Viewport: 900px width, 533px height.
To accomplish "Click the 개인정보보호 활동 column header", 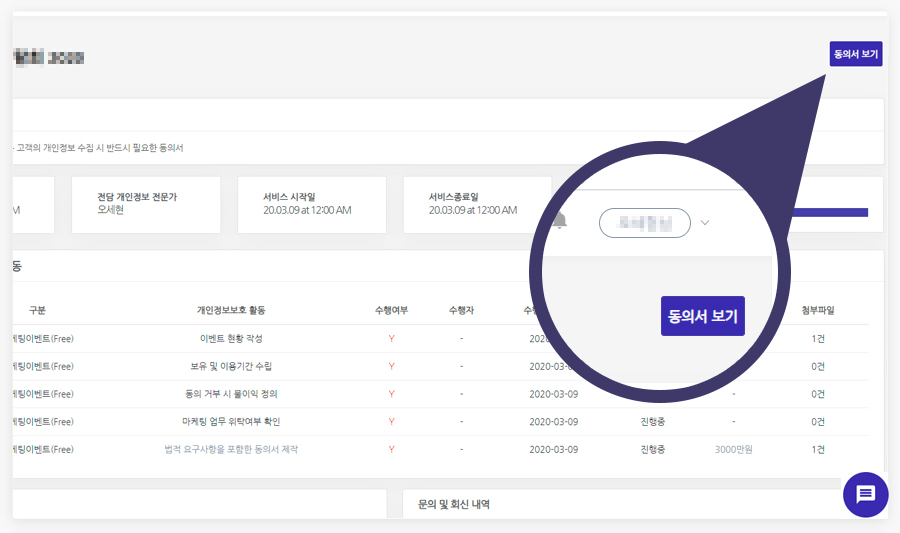I will (231, 310).
